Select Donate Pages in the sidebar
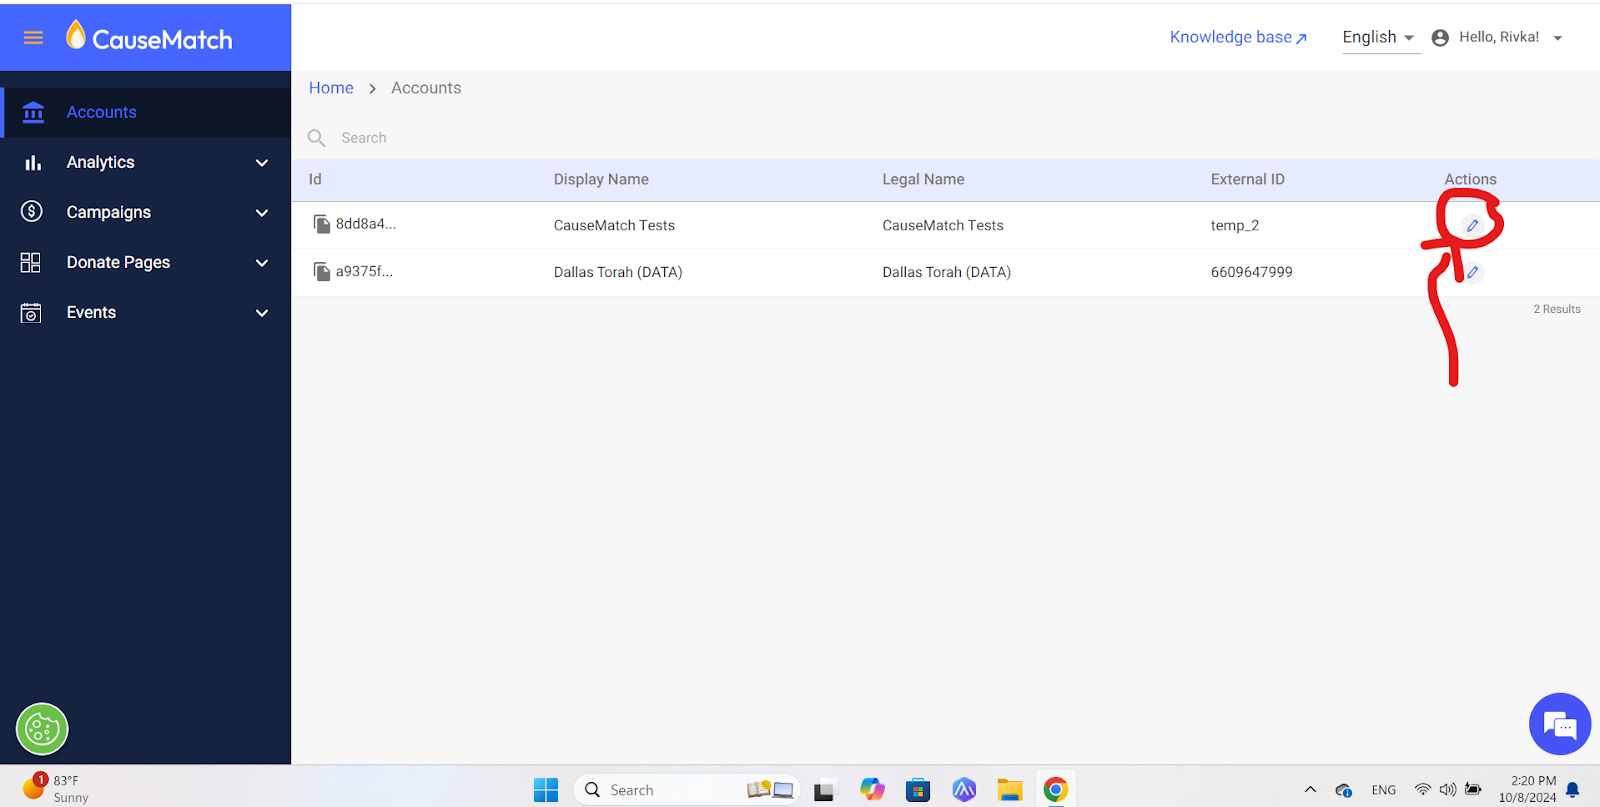Screen dimensions: 1600x807 118,262
